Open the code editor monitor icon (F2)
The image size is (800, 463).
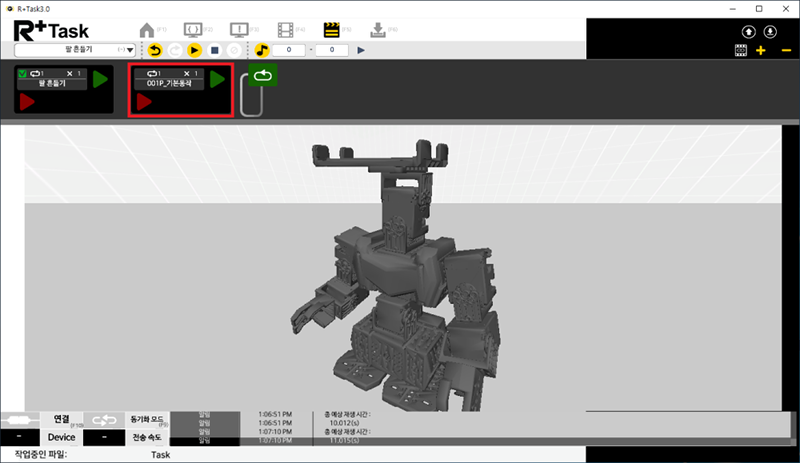click(193, 30)
